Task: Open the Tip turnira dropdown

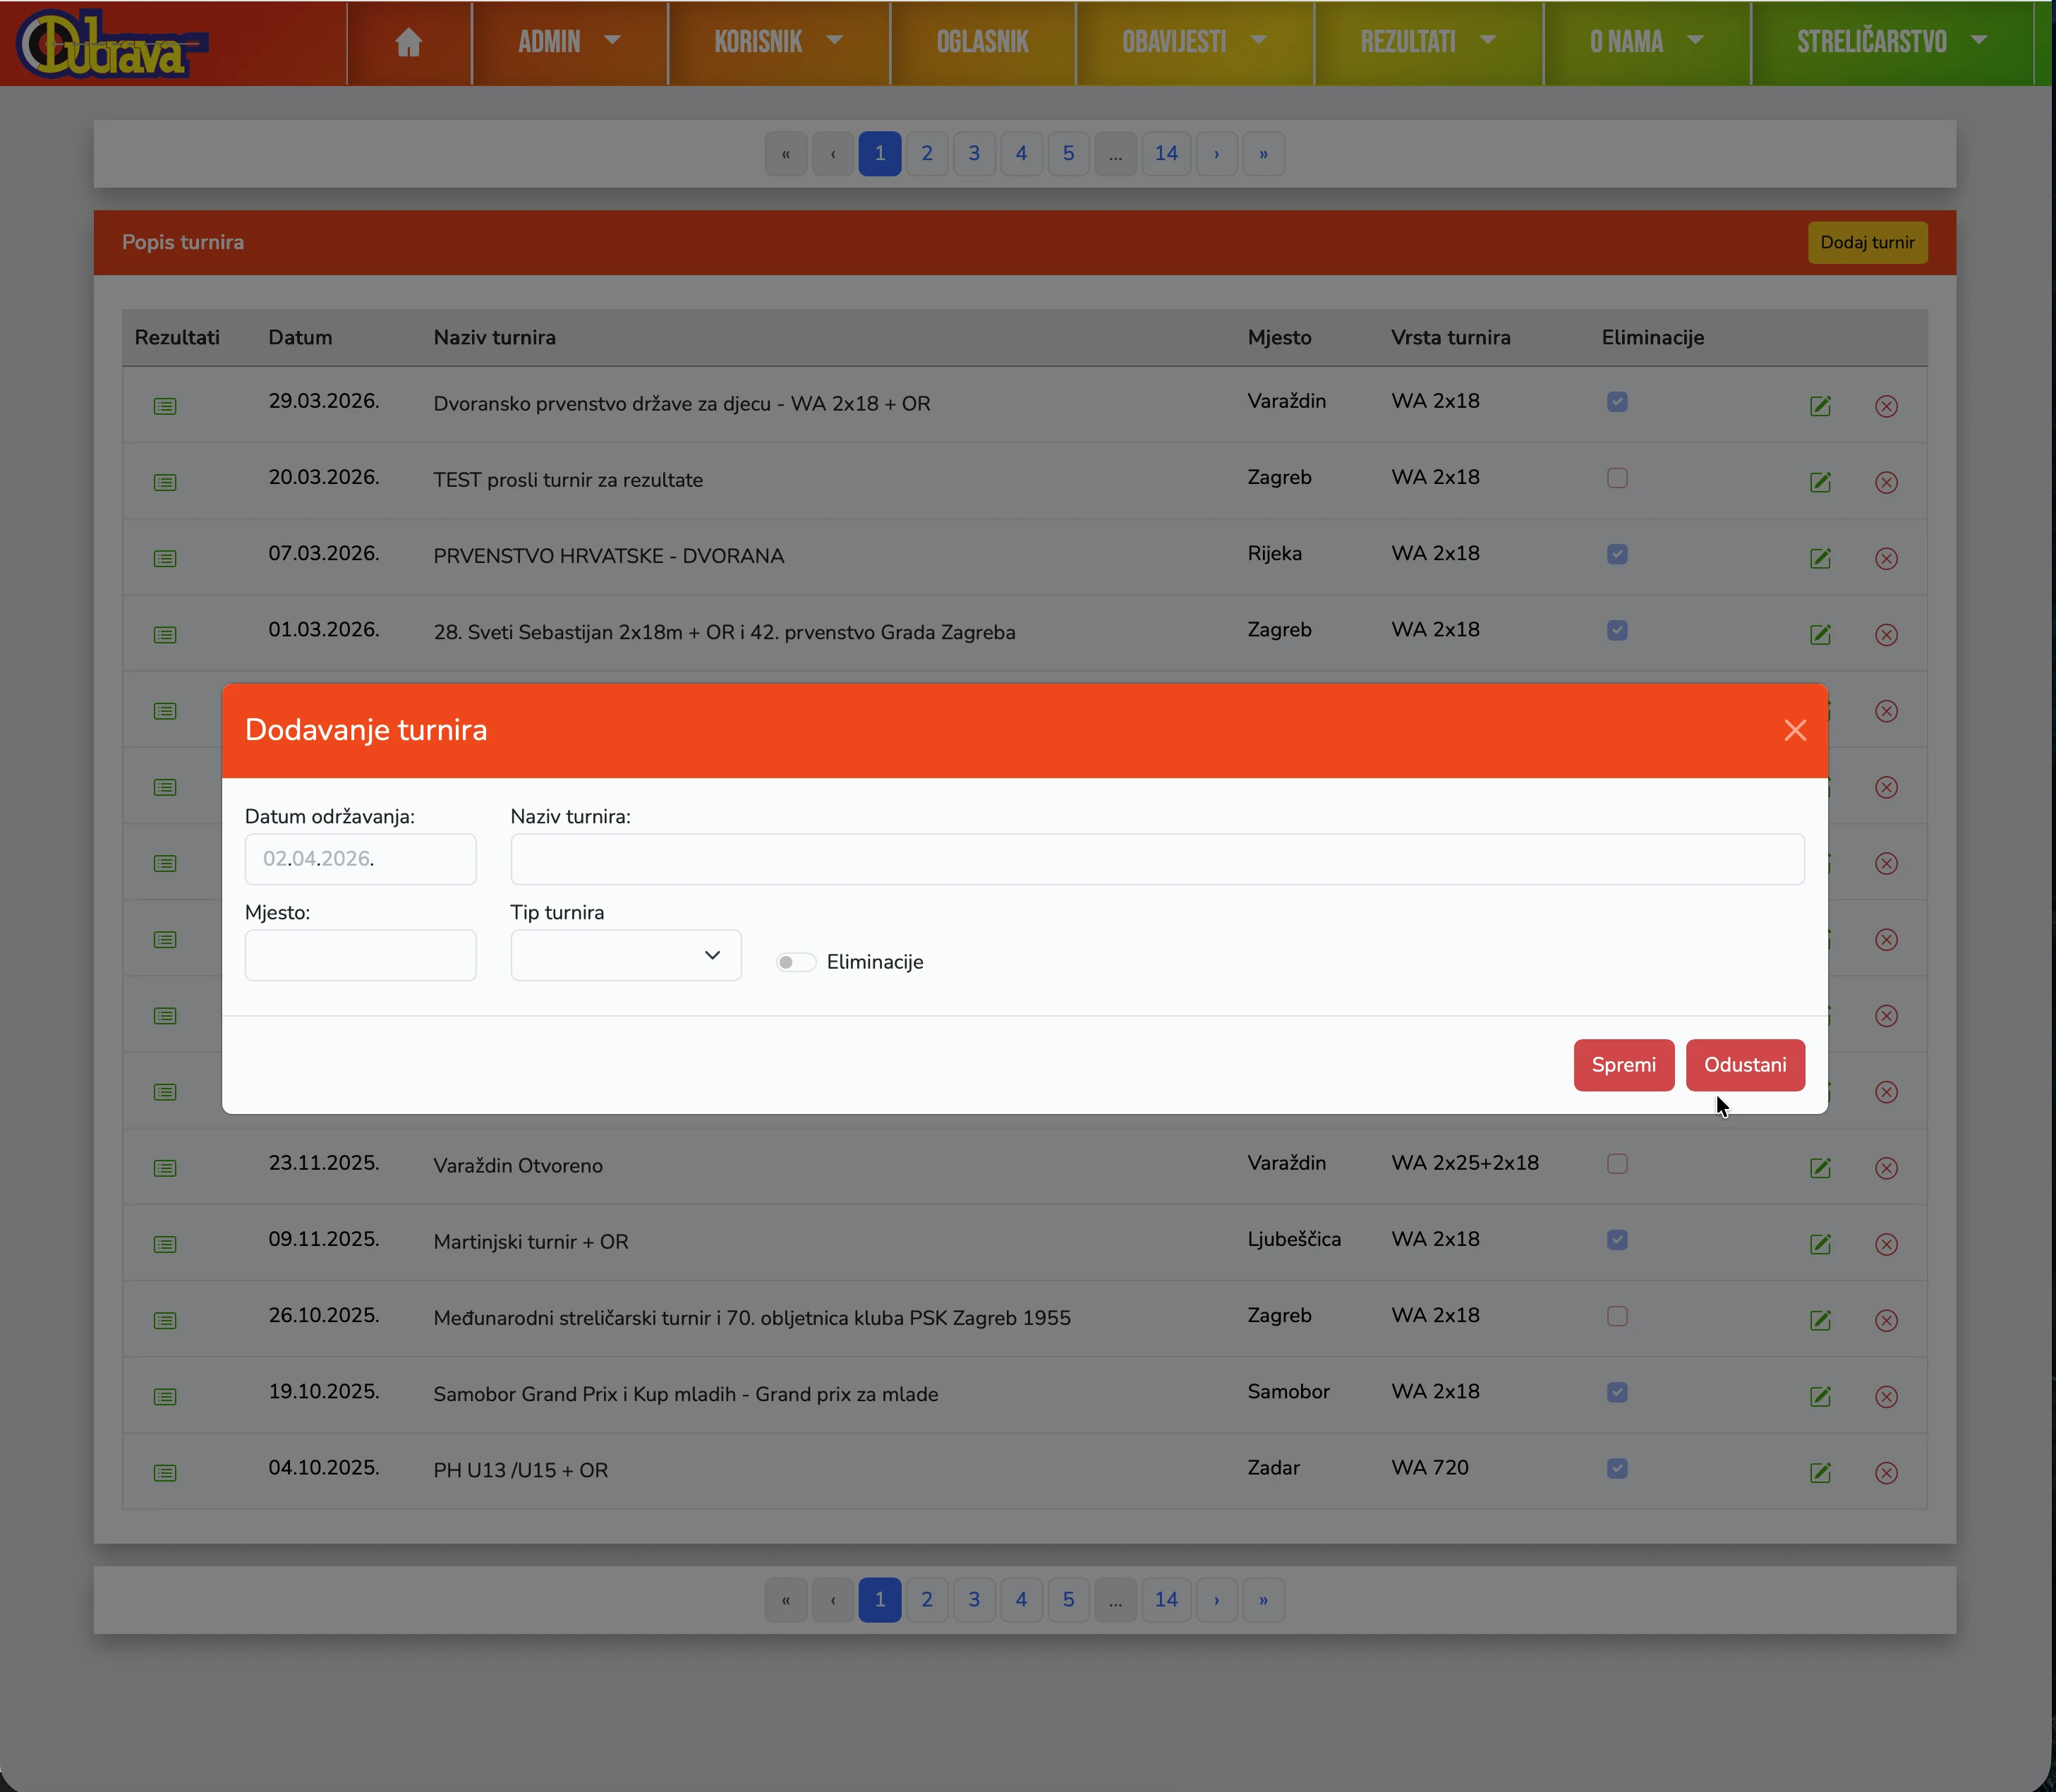Action: coord(626,955)
